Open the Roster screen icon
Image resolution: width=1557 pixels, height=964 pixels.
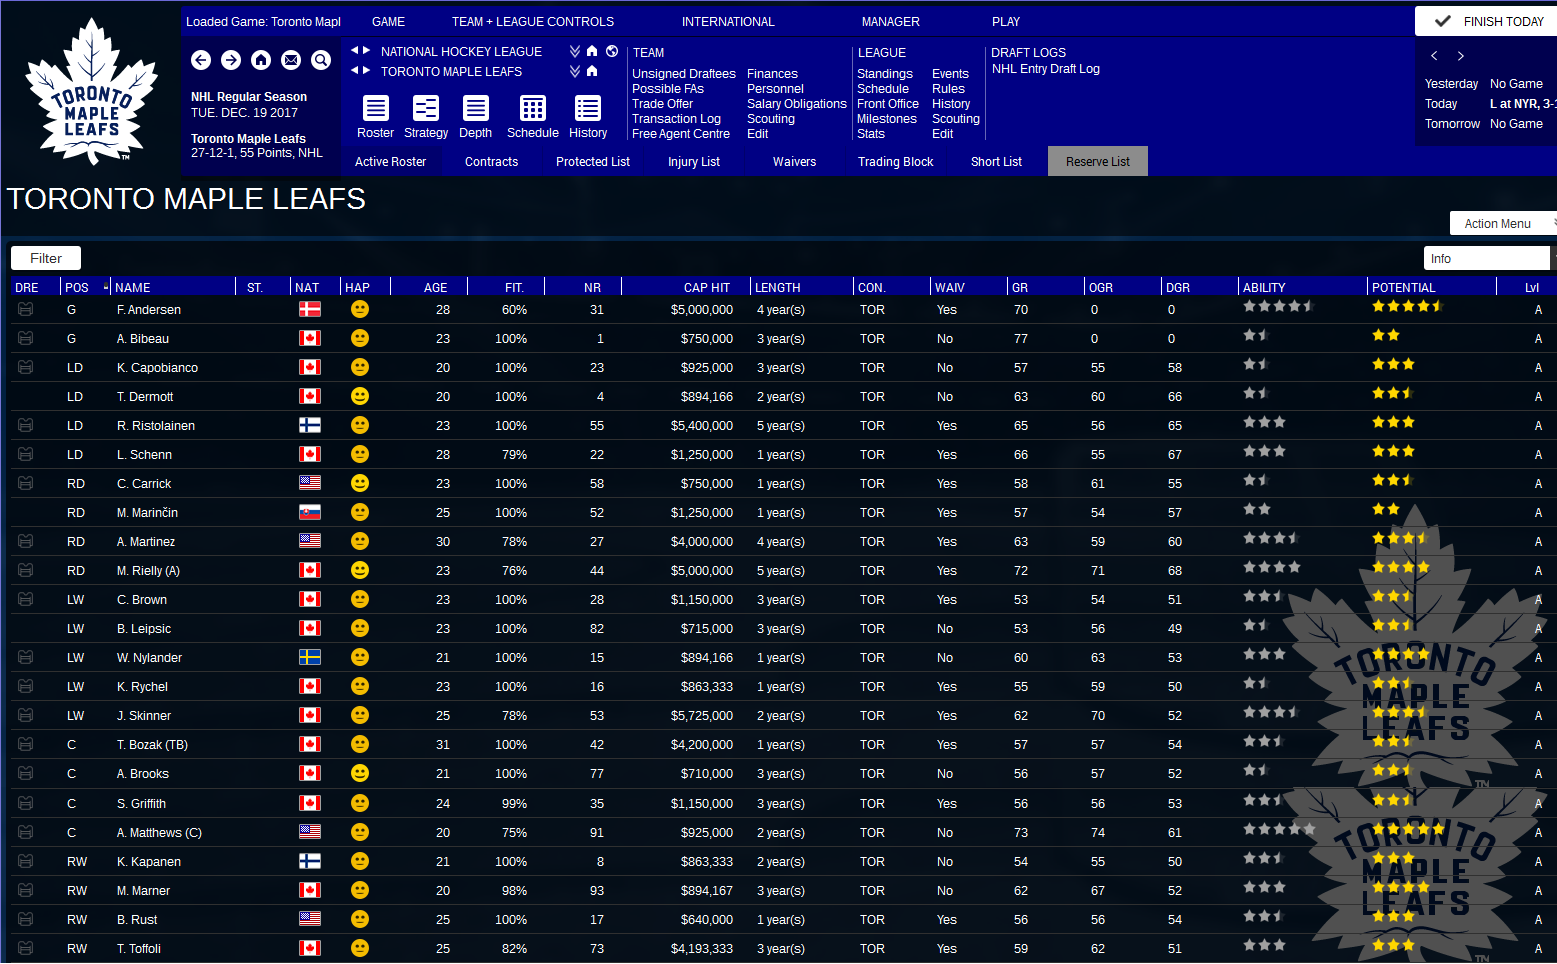[x=376, y=108]
